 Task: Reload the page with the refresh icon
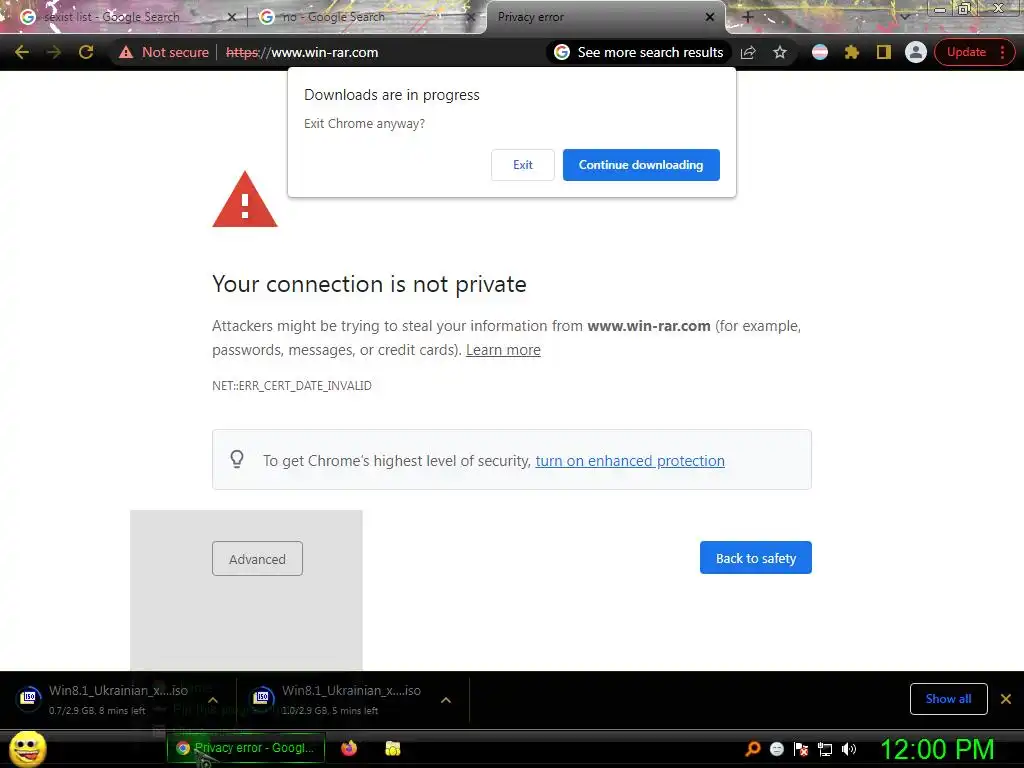86,52
